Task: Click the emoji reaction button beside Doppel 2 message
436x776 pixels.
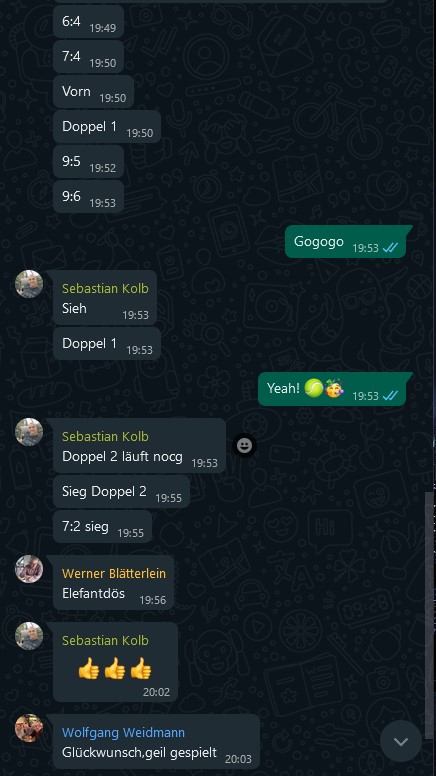Action: click(x=244, y=446)
